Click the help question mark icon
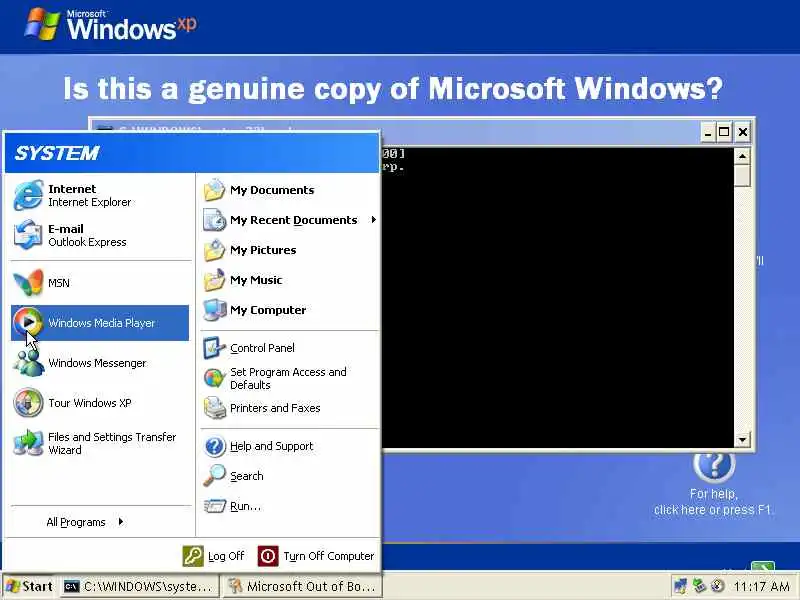 pos(714,466)
